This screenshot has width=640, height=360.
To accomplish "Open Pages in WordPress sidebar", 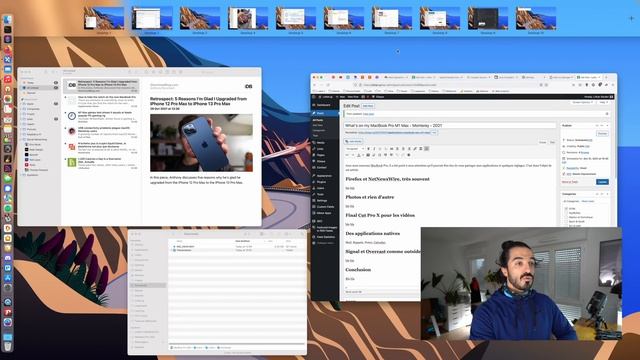I will click(321, 155).
